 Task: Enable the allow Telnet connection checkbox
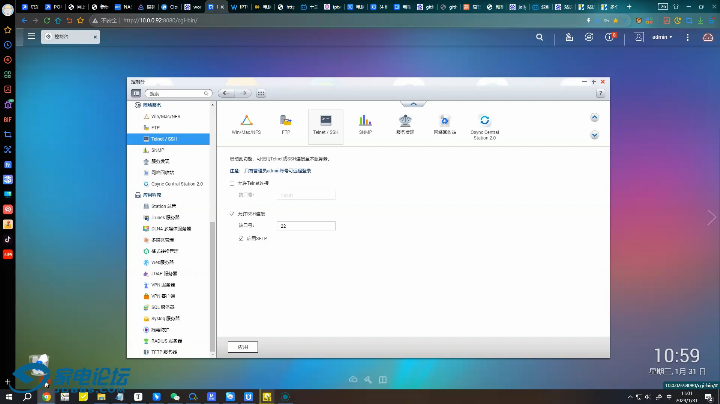click(232, 183)
